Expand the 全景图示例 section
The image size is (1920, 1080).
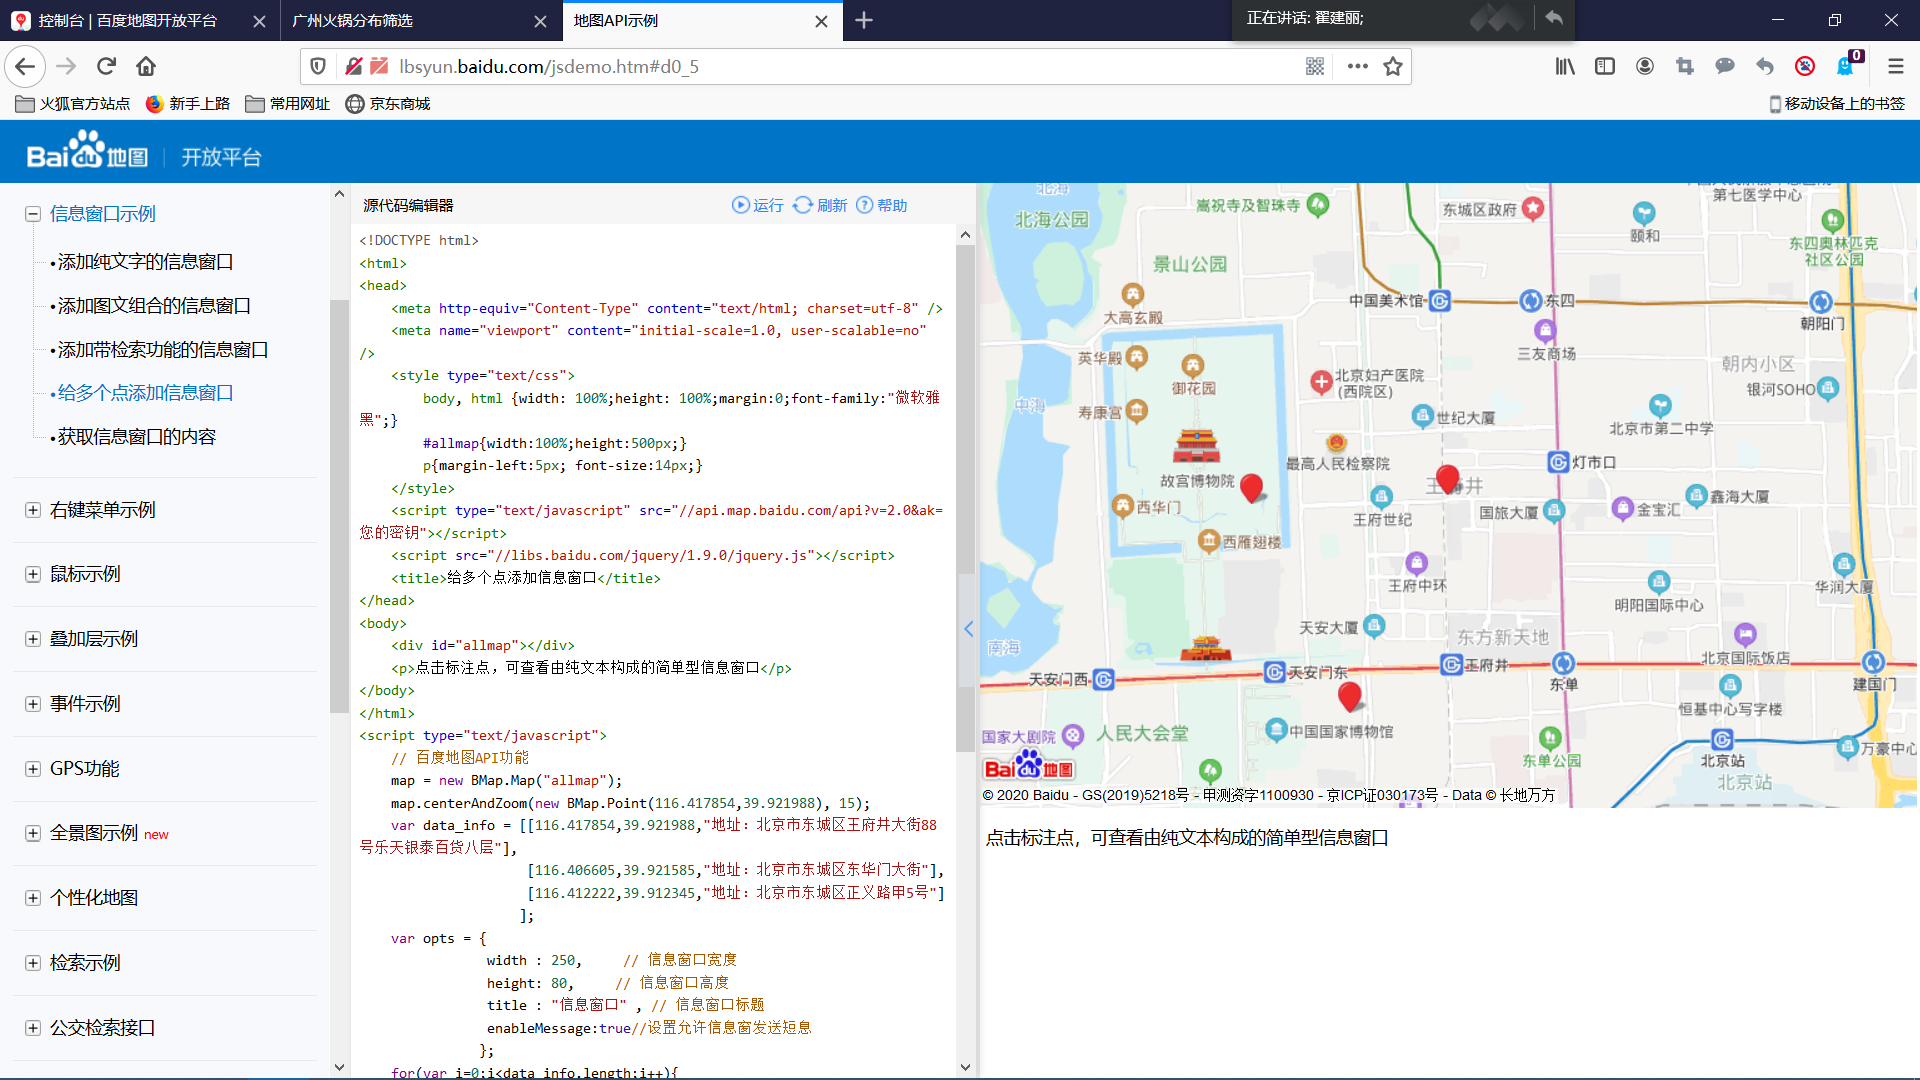click(x=33, y=834)
